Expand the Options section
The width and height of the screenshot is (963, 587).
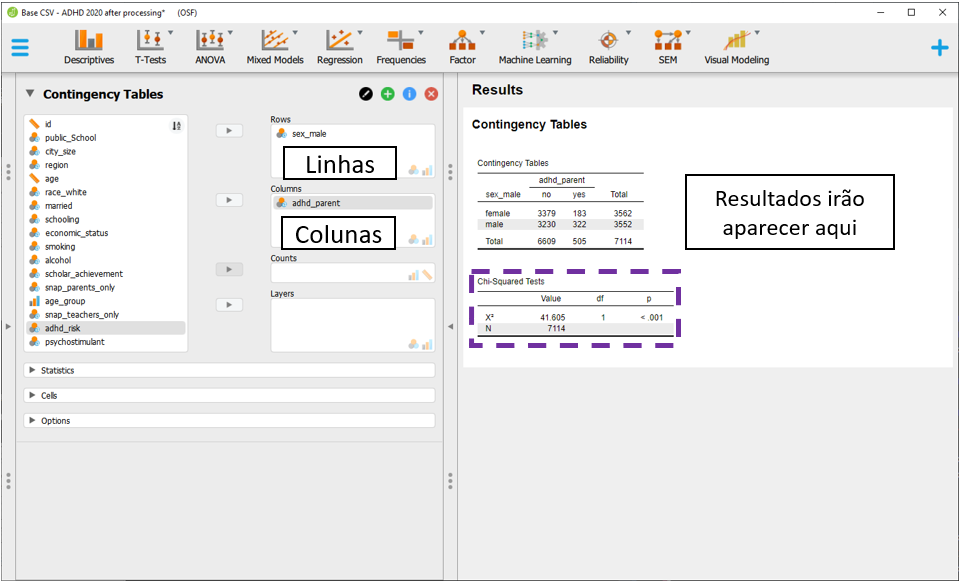[55, 421]
